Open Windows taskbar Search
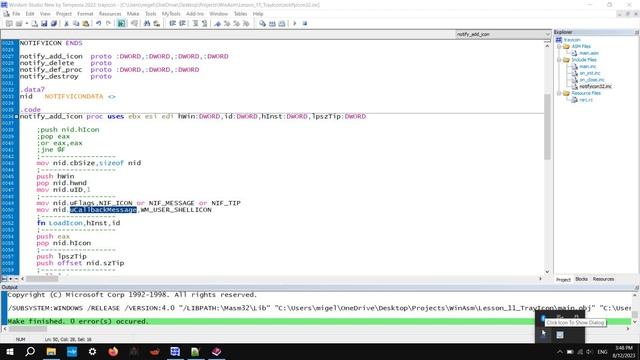 [x=30, y=351]
